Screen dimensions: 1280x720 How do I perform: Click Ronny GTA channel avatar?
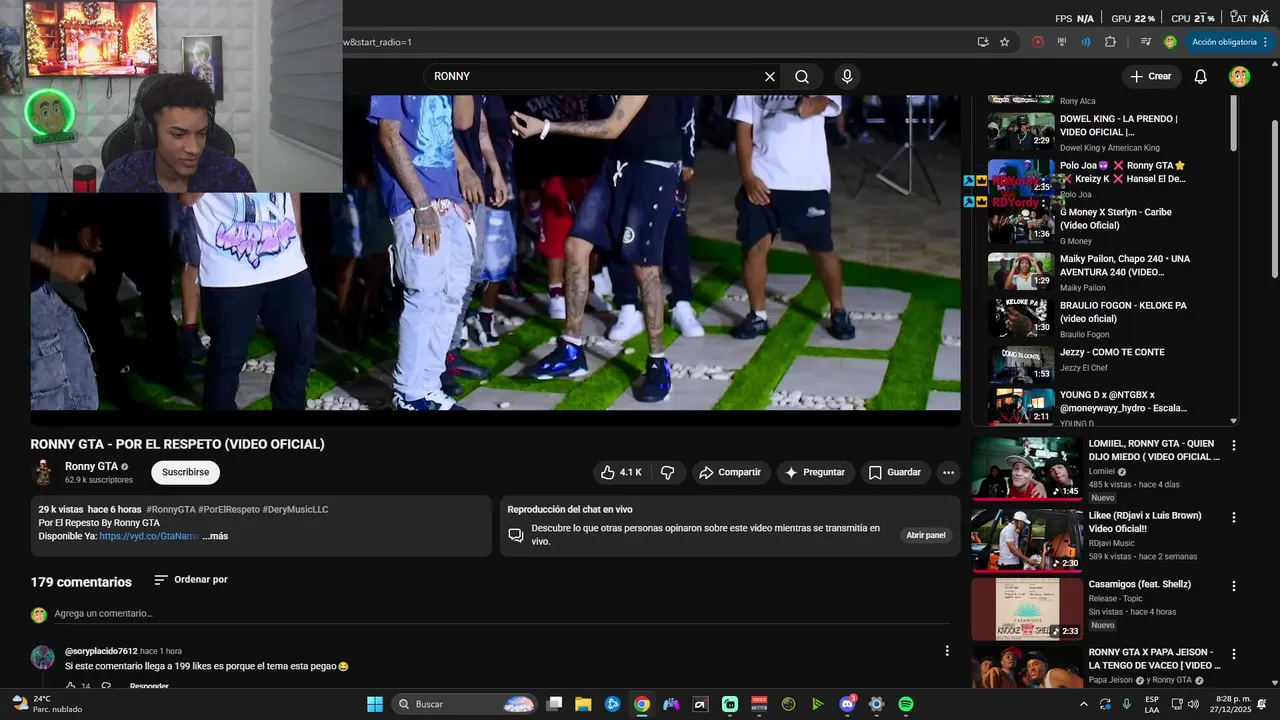point(43,472)
